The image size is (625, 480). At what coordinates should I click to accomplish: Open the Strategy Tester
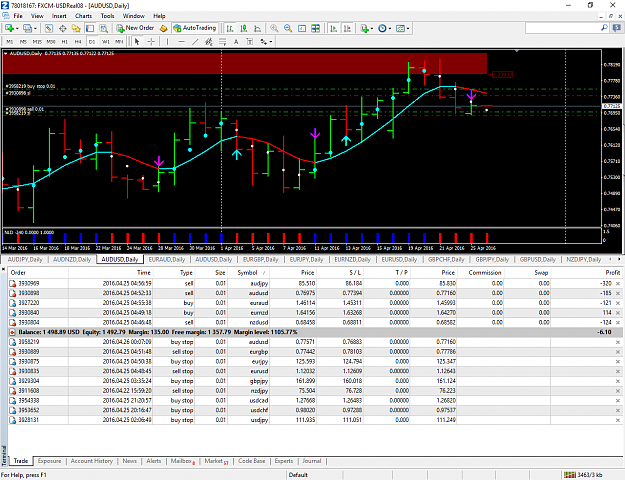[104, 28]
